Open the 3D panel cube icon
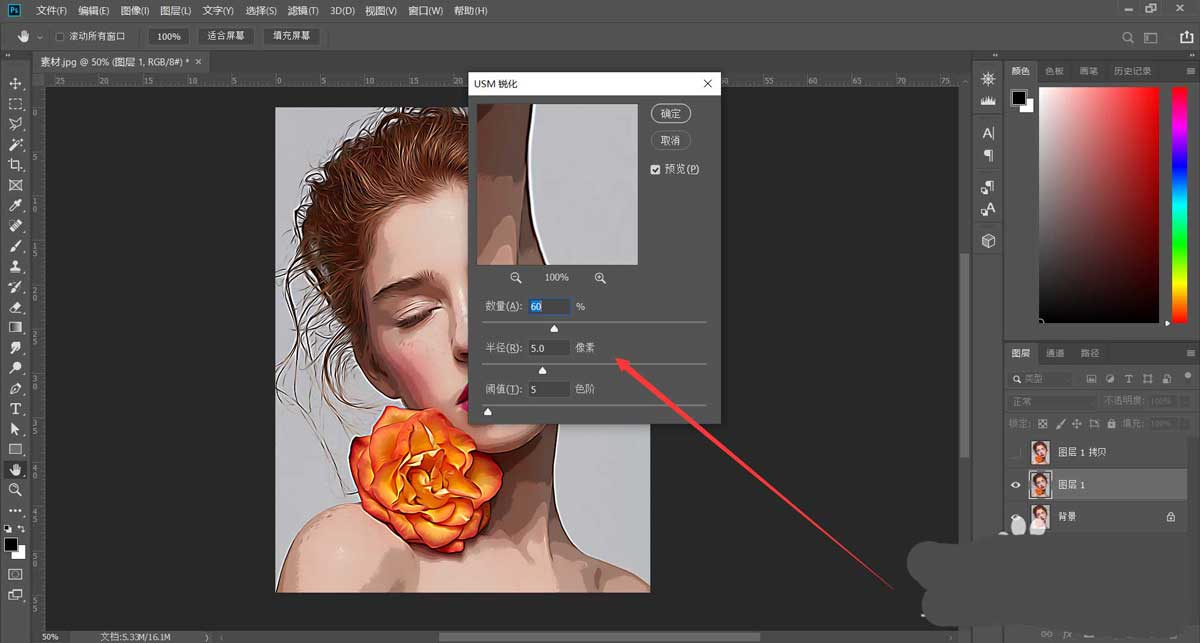Screen dimensions: 1200x643 (988, 241)
